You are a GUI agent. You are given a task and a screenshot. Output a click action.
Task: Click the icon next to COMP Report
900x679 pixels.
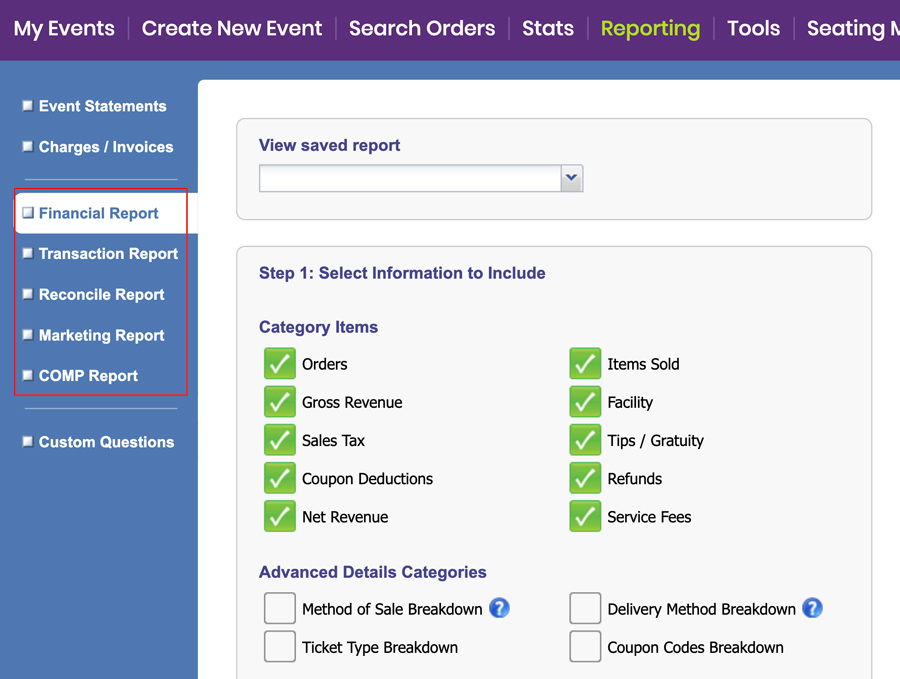click(26, 375)
